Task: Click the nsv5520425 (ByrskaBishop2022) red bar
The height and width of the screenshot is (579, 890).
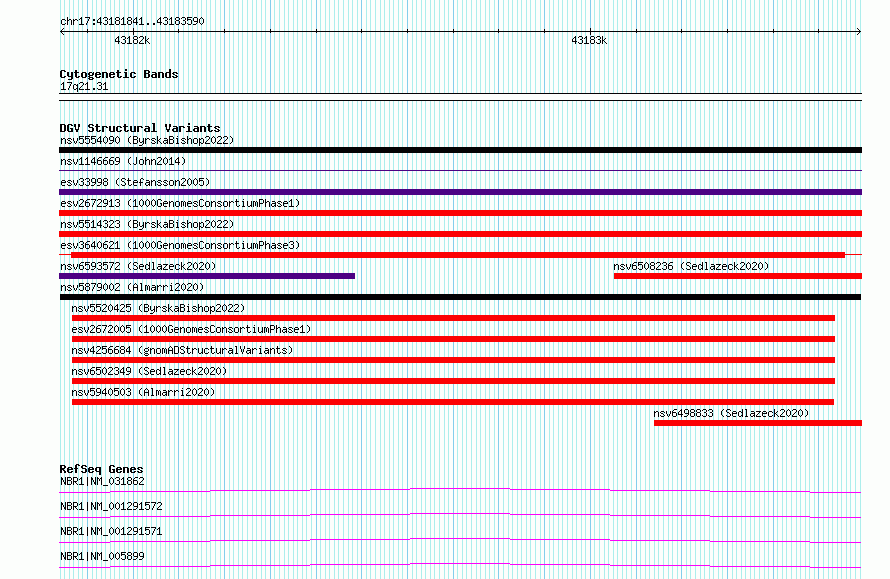Action: click(454, 318)
